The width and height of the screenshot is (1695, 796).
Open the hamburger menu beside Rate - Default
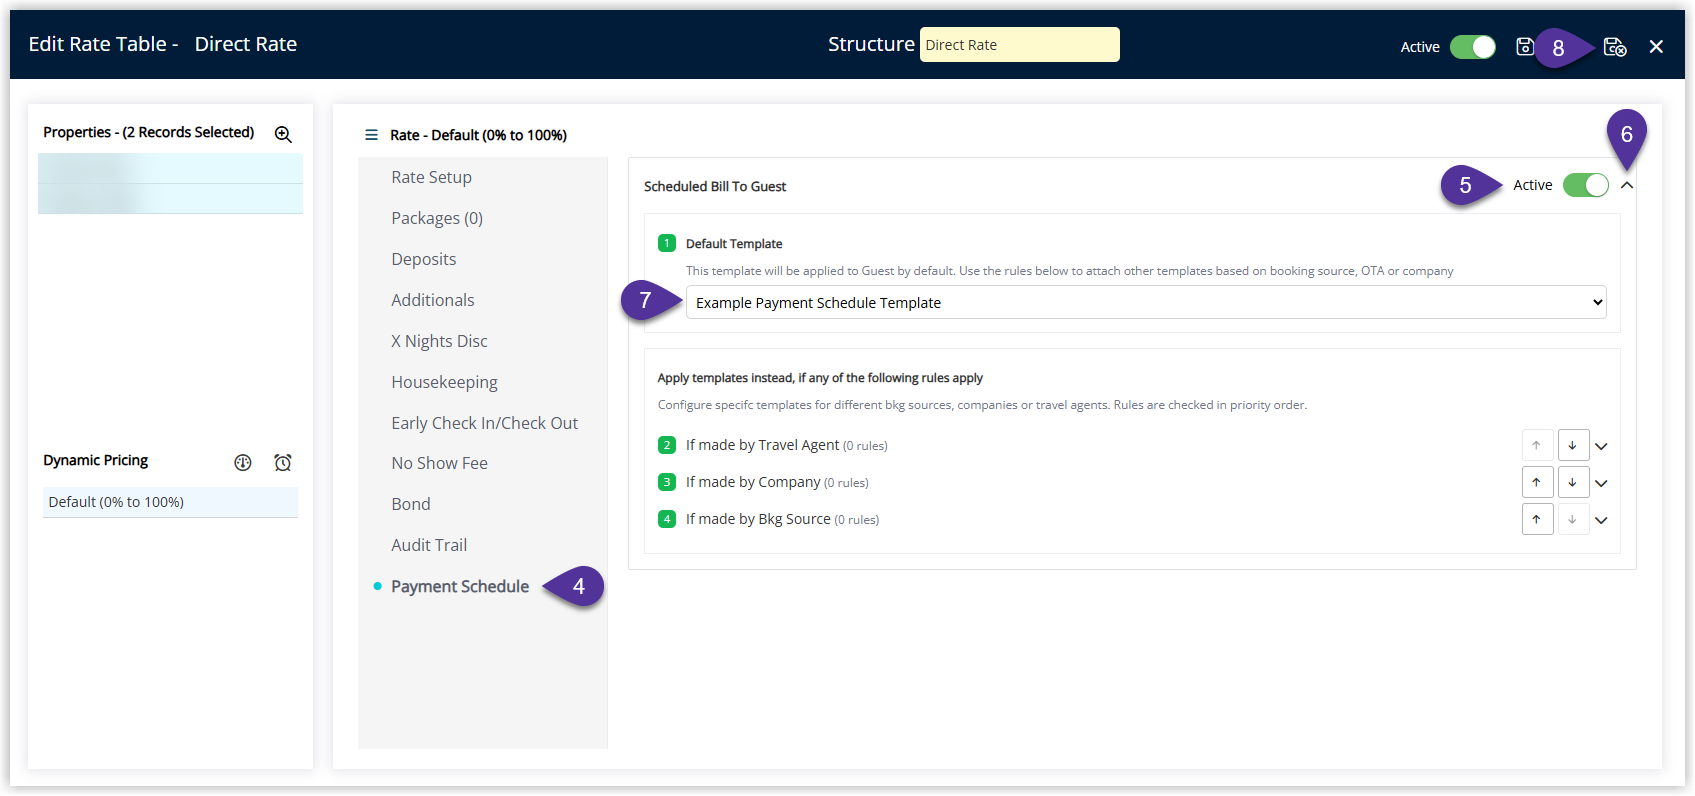[371, 135]
